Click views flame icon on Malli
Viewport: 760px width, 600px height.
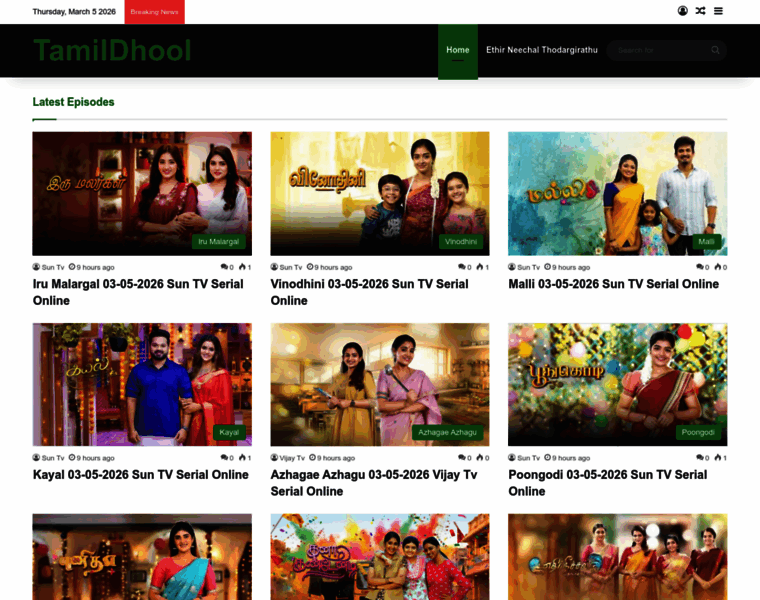718,267
